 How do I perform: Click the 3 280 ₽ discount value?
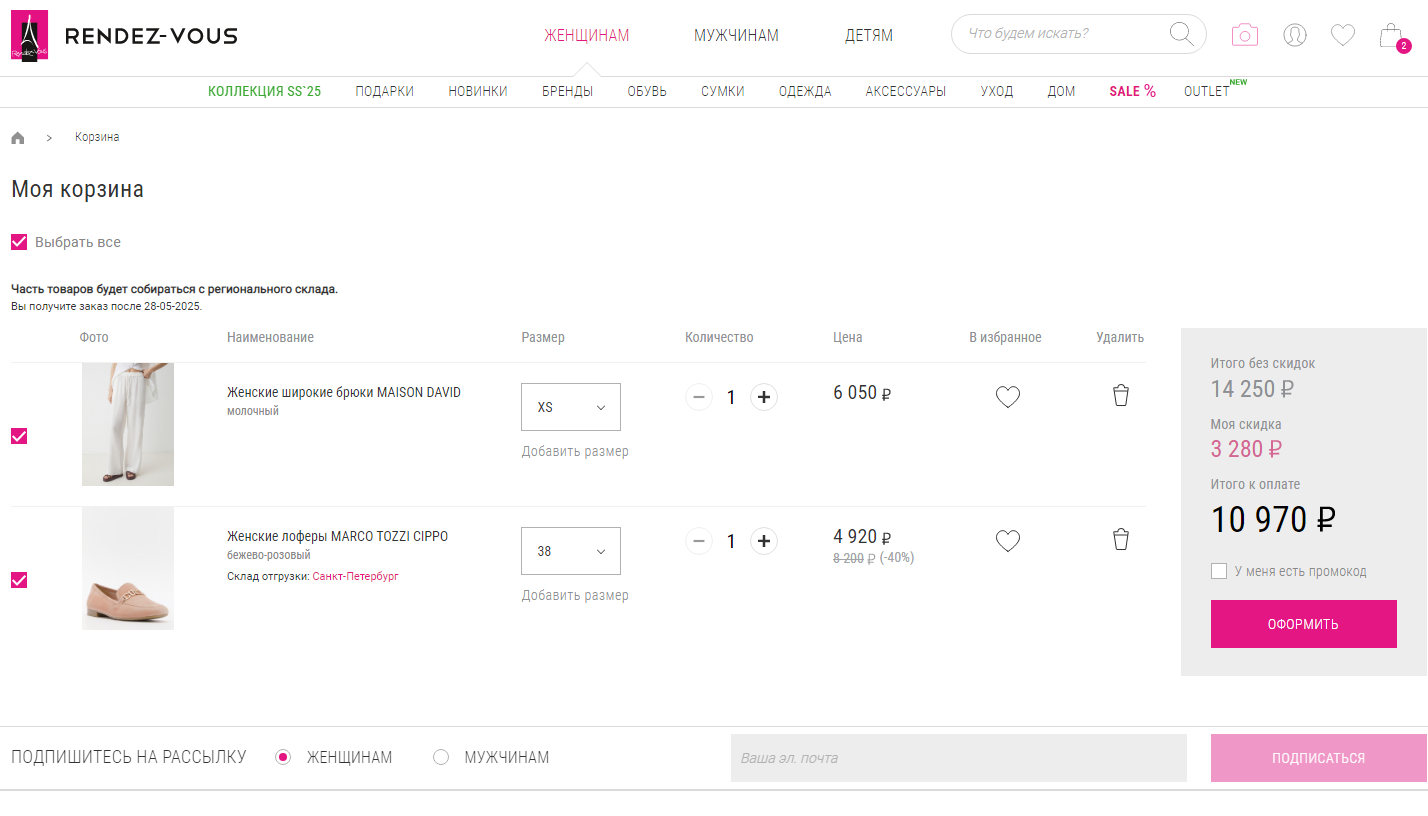click(1246, 449)
